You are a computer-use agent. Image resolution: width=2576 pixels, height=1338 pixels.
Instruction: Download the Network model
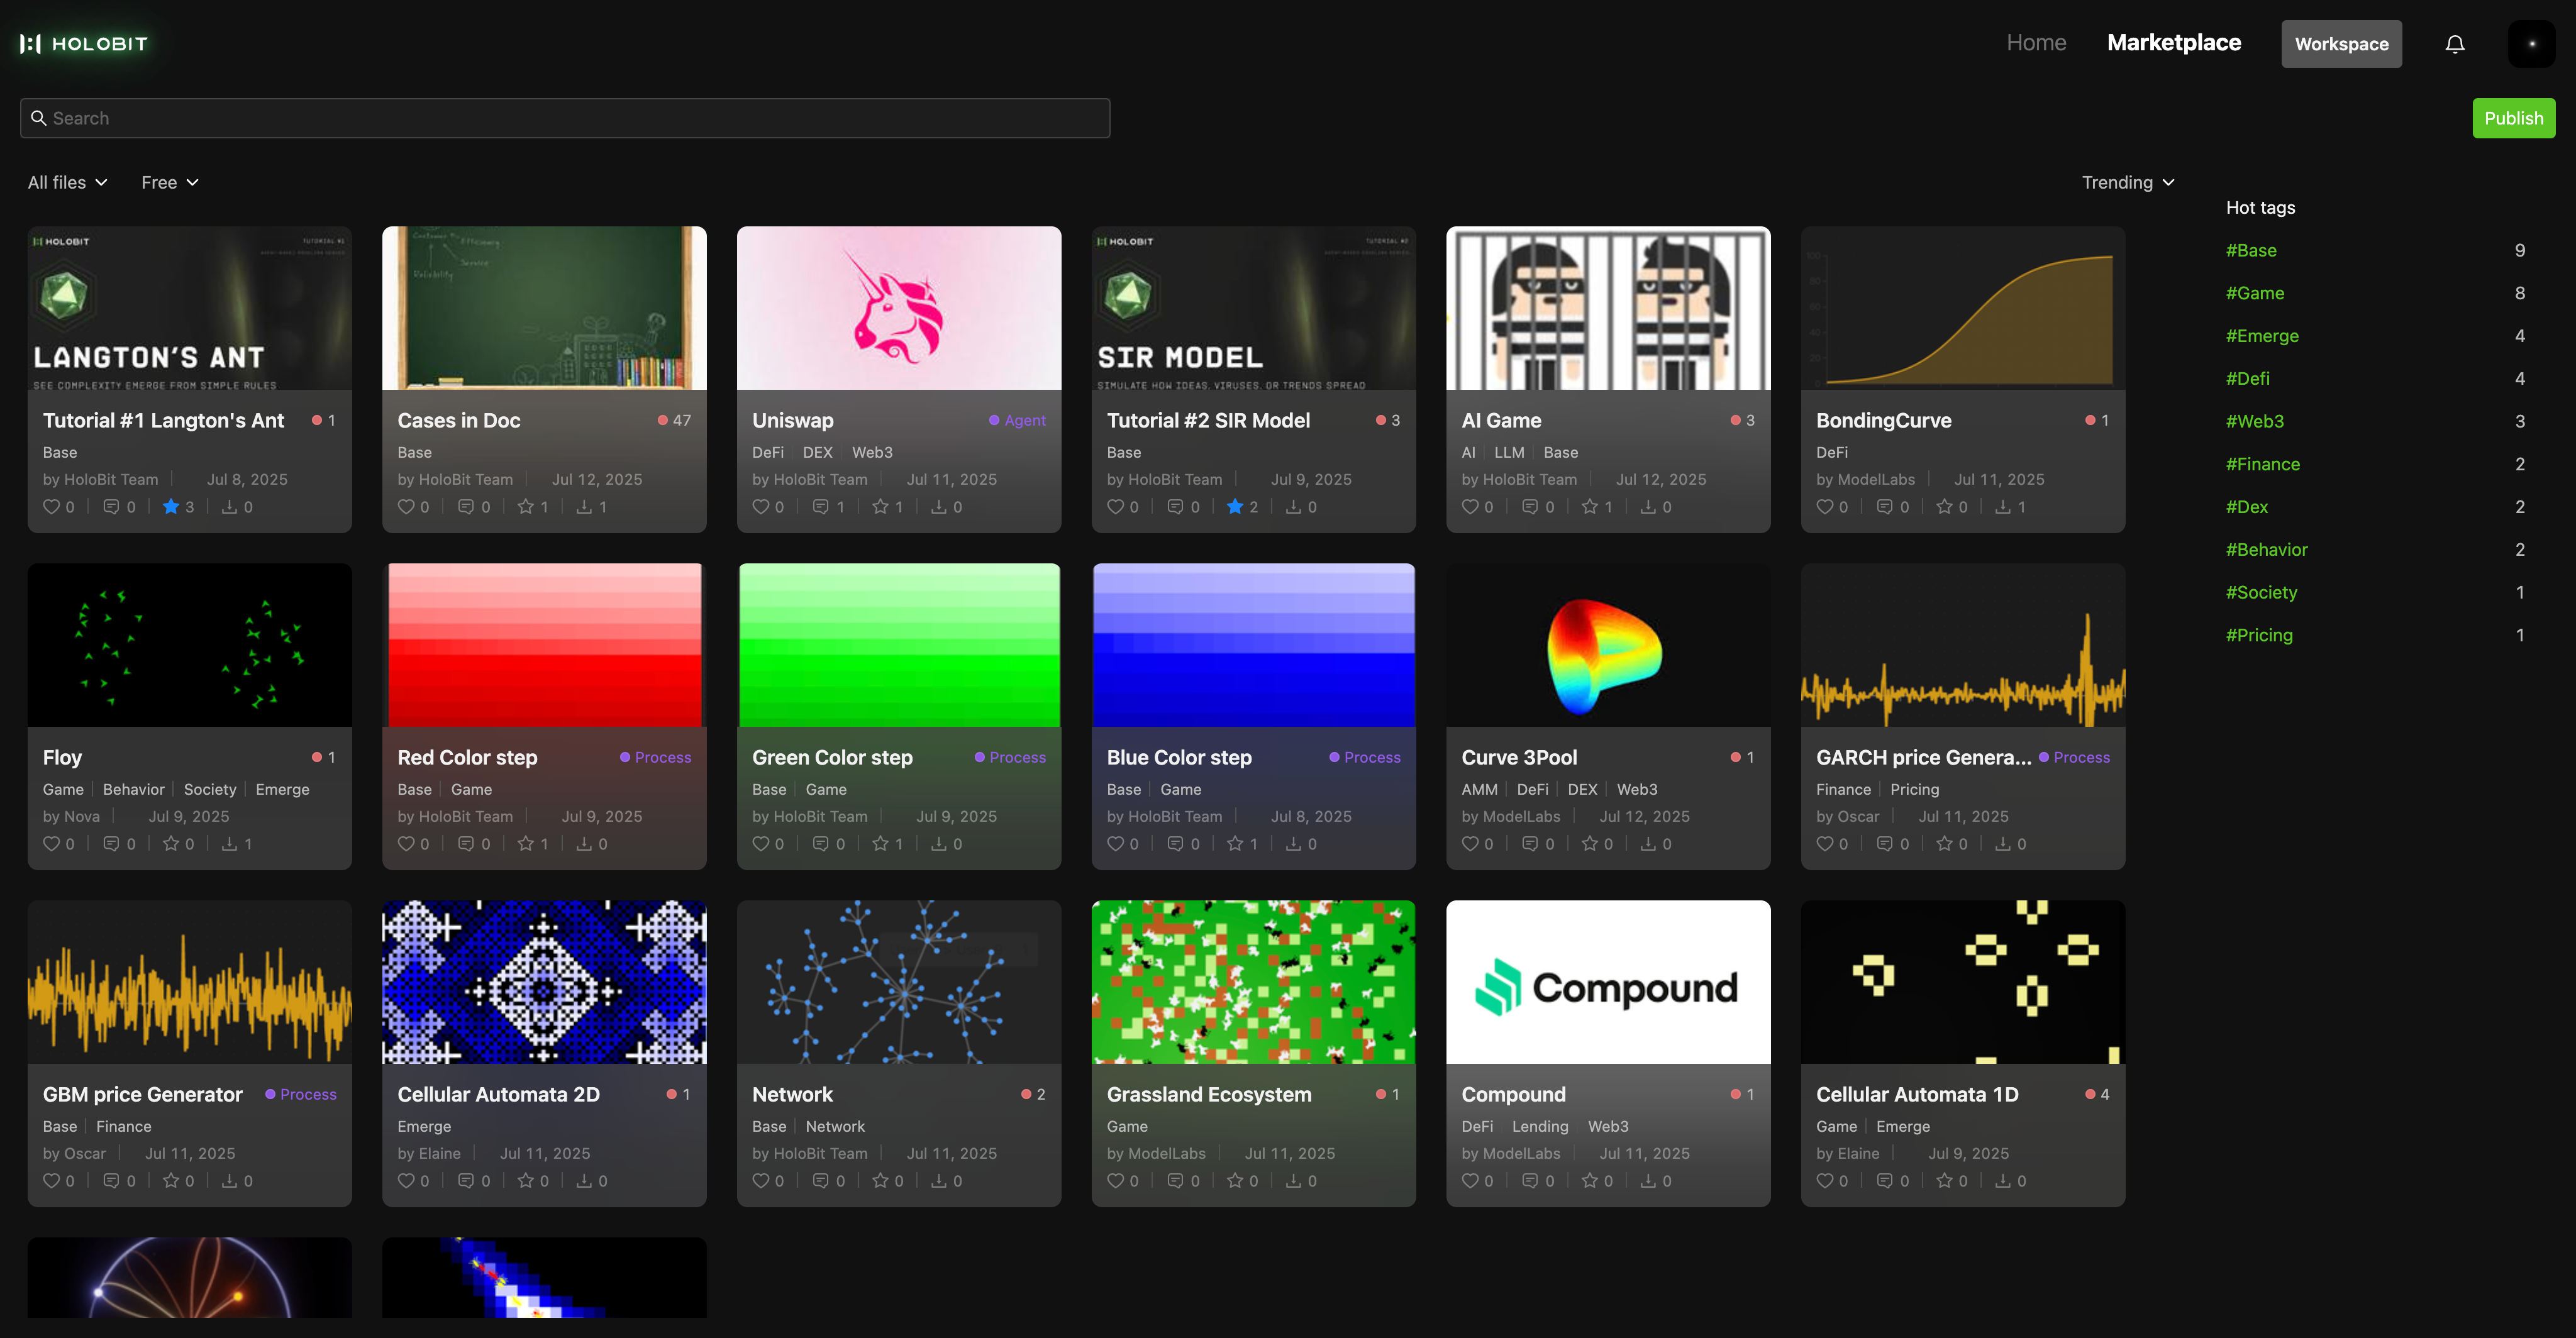[x=939, y=1181]
